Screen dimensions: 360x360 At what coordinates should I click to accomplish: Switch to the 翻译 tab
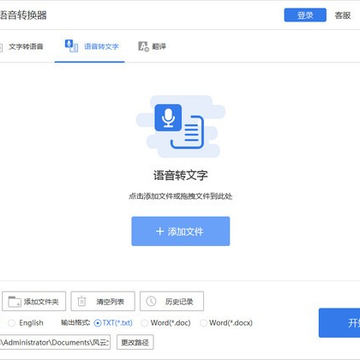point(152,47)
